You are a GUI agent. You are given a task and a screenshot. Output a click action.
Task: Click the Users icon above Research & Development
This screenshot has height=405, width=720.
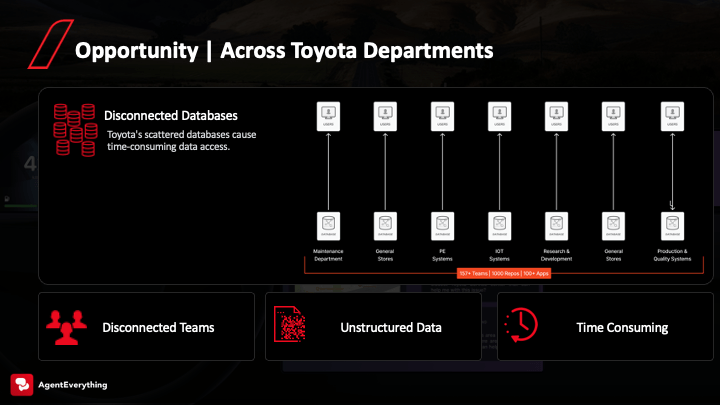tap(556, 117)
